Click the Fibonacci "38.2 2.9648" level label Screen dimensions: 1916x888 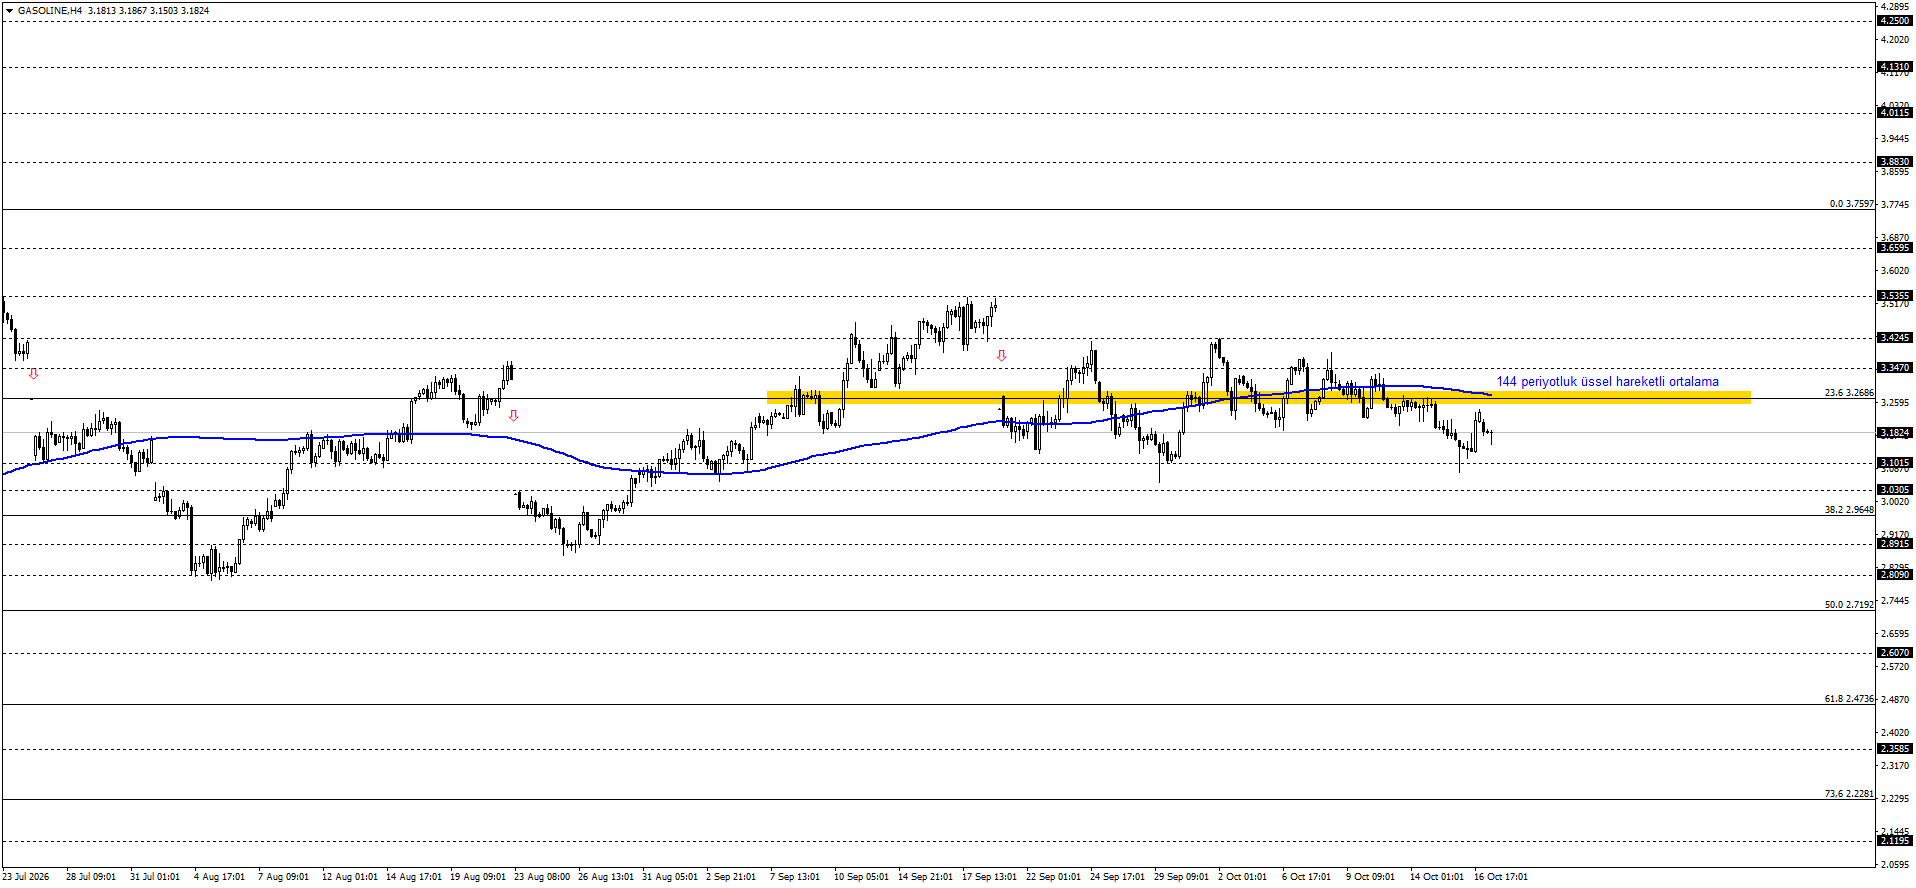tap(1849, 509)
